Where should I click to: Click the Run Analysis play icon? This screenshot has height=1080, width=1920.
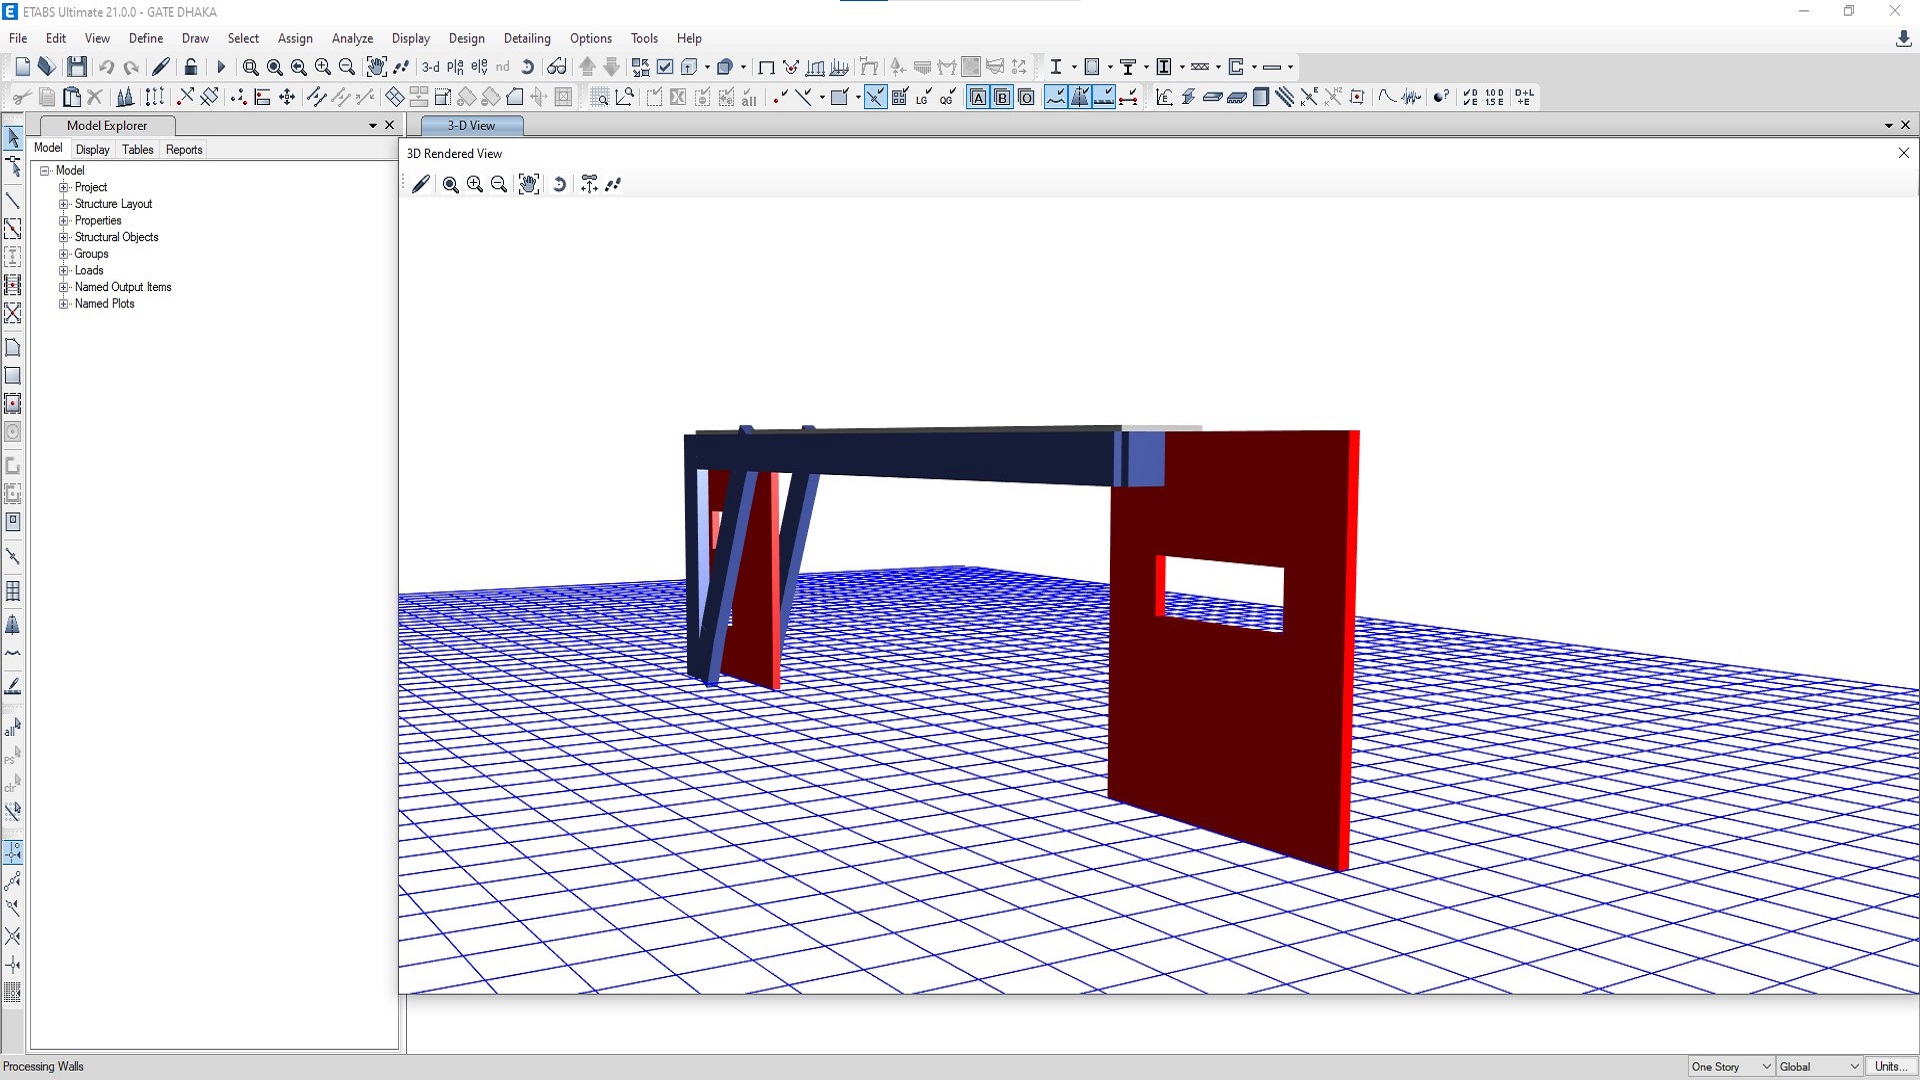click(221, 67)
